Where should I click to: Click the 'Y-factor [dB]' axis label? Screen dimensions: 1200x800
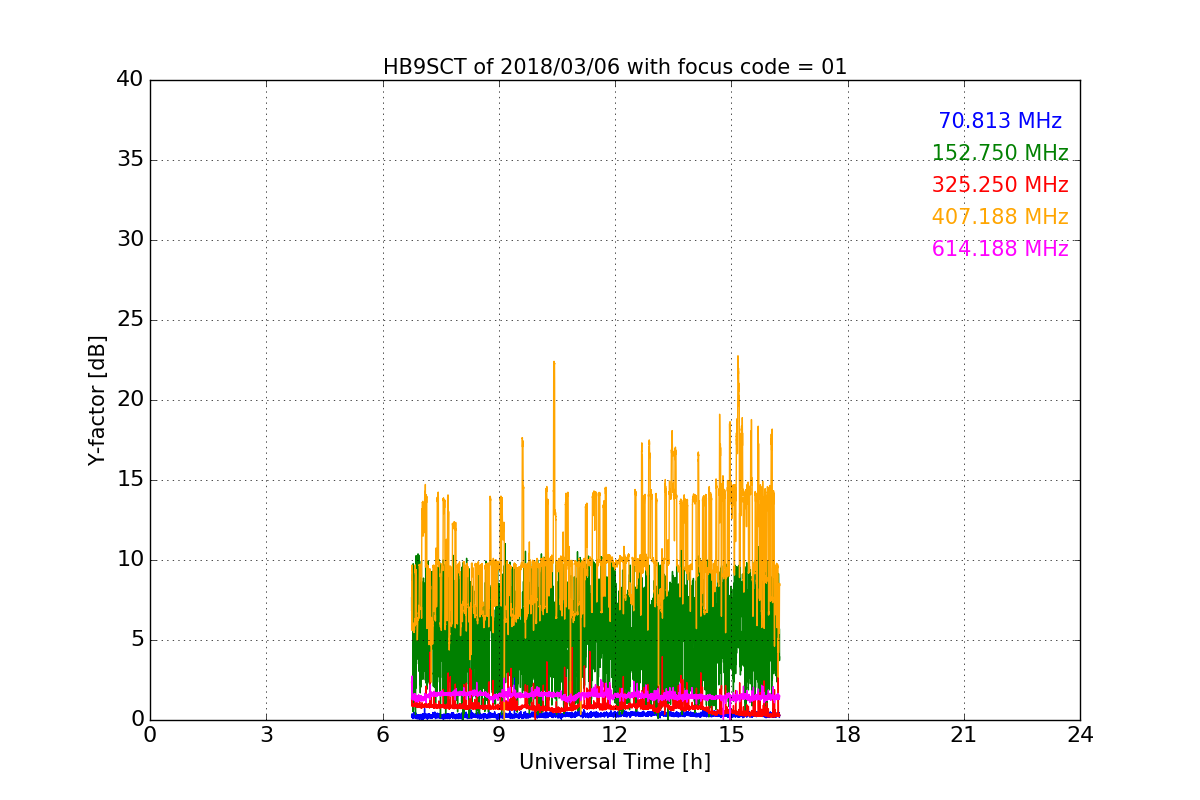click(97, 400)
